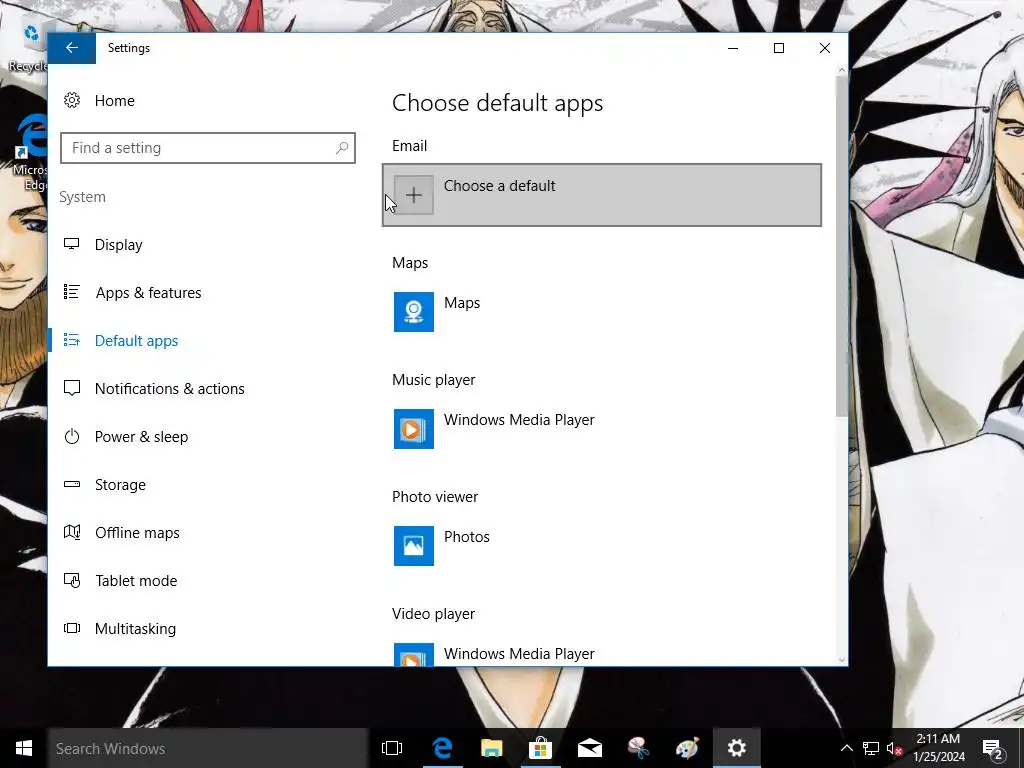Open Paint from taskbar

pos(687,748)
